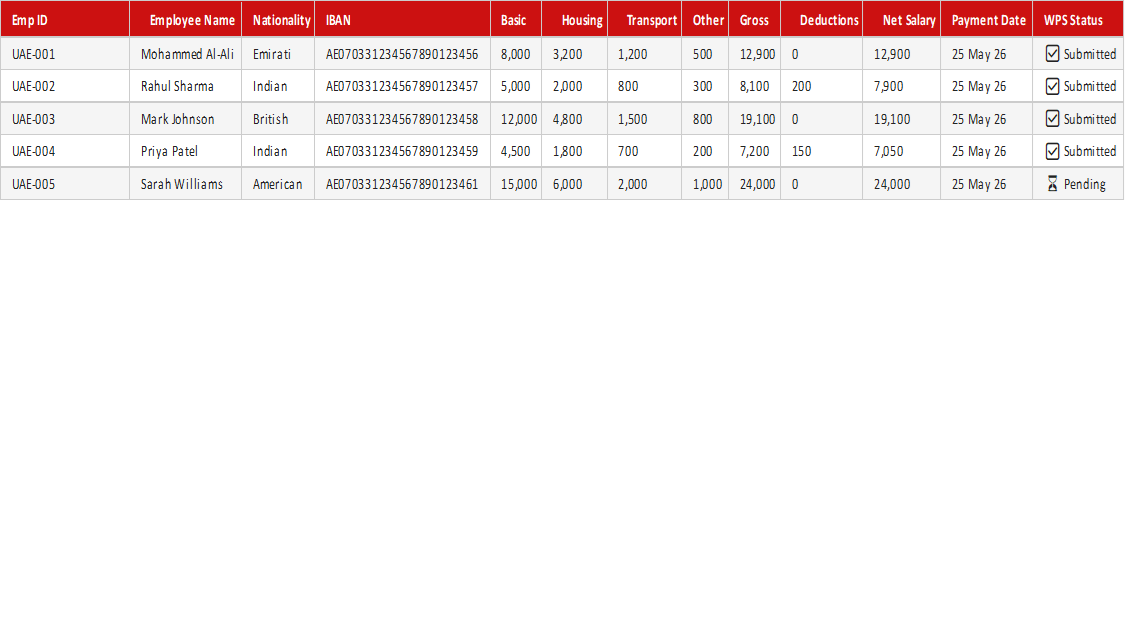Screen dimensions: 1125x625
Task: Click Rahul Sharma's Indian nationality cell
Action: click(278, 86)
